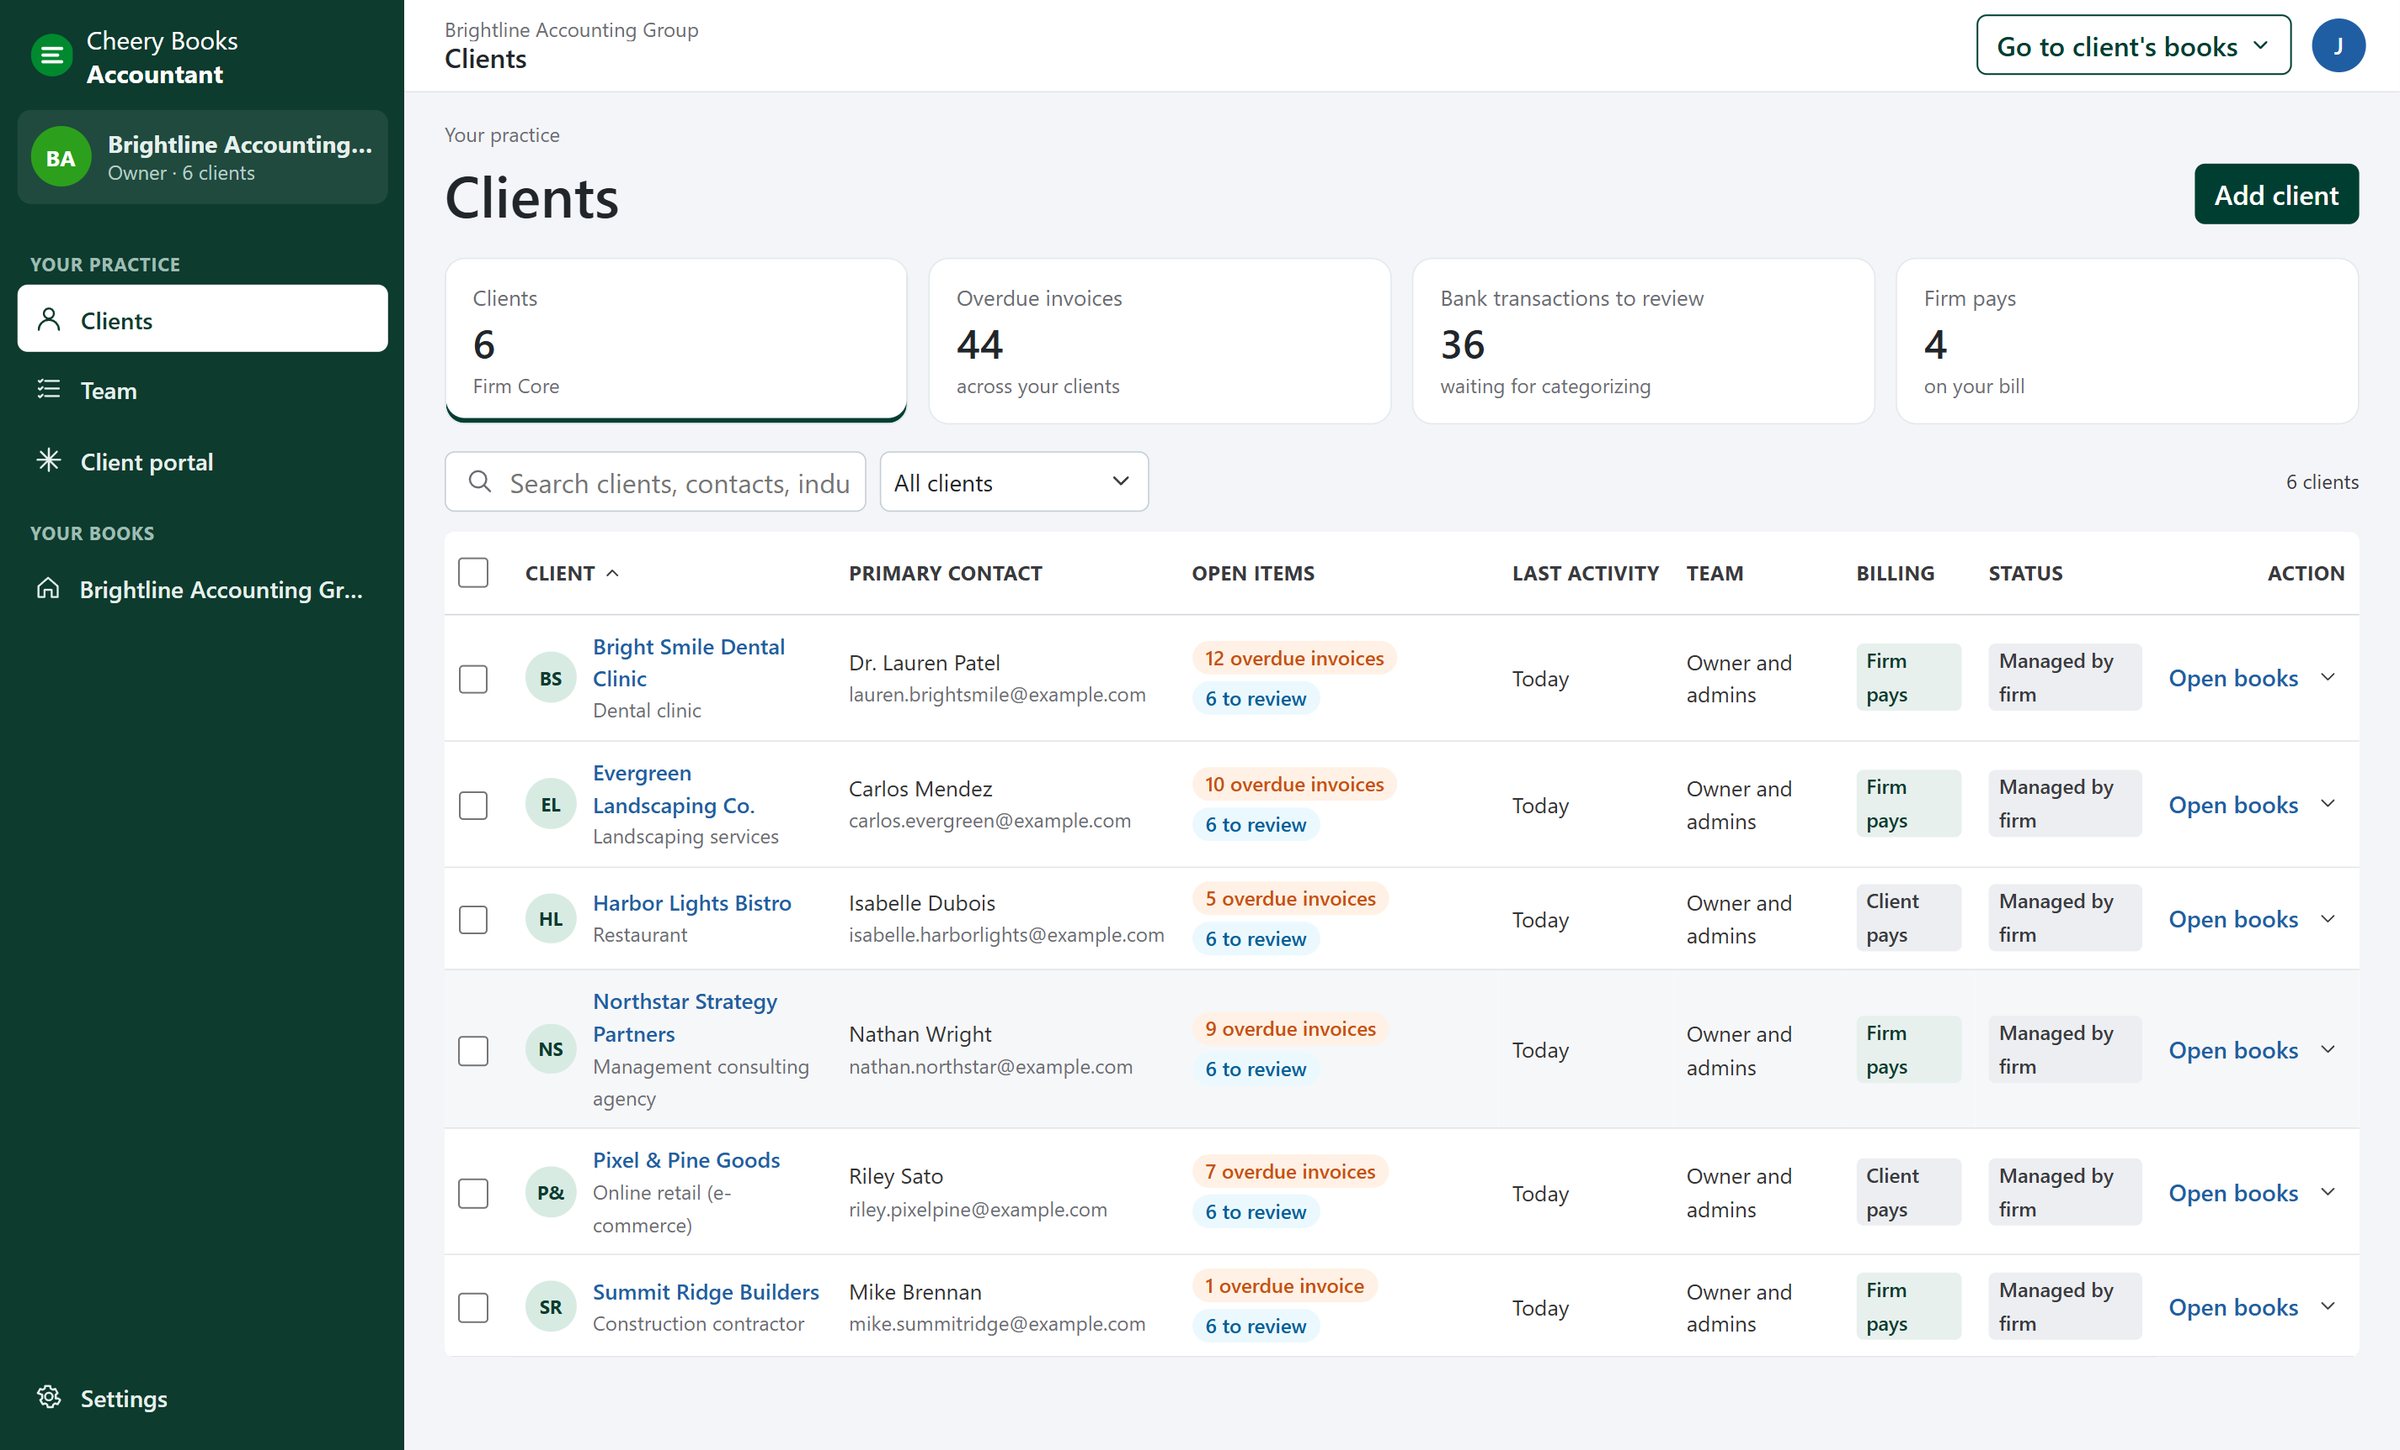
Task: Focus the Search clients input field
Action: (655, 482)
